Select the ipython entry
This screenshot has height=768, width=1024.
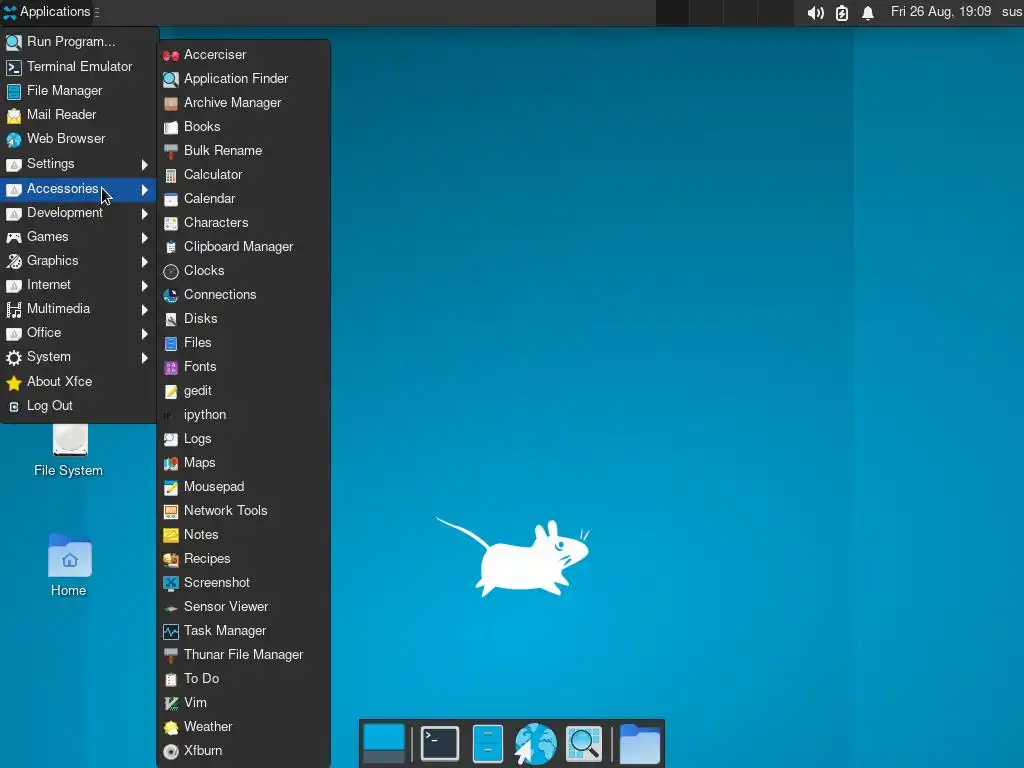point(243,415)
